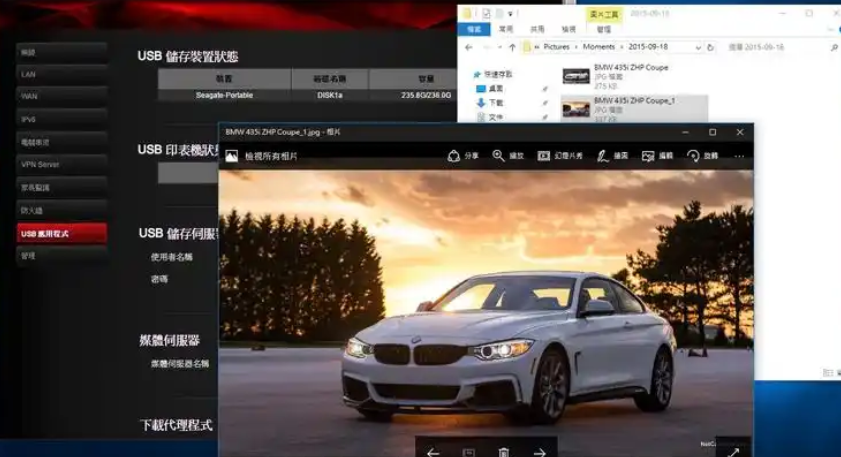Open the Share option in Photos toolbar
The width and height of the screenshot is (841, 457).
coord(462,156)
